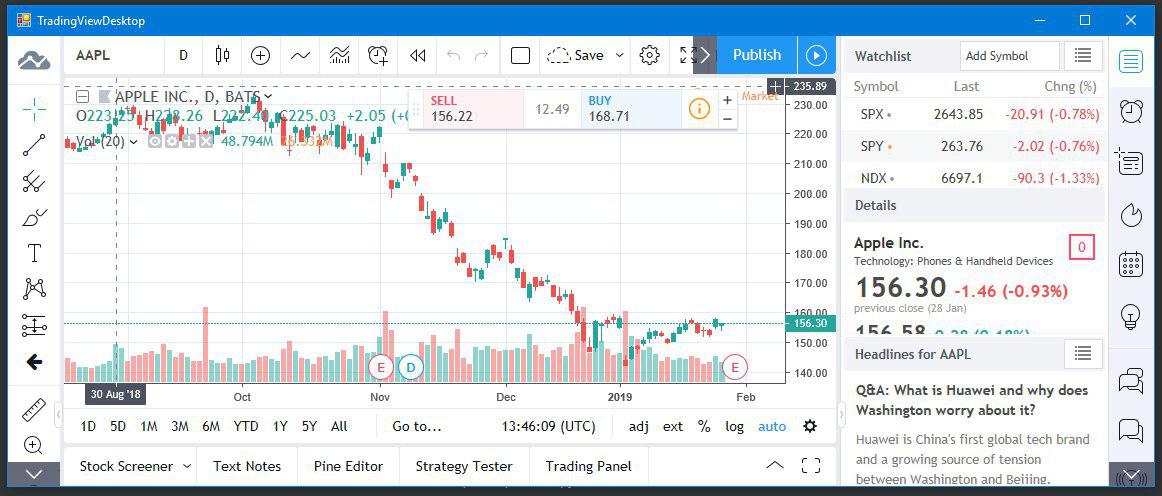
Task: Select the Text annotation tool
Action: (34, 254)
